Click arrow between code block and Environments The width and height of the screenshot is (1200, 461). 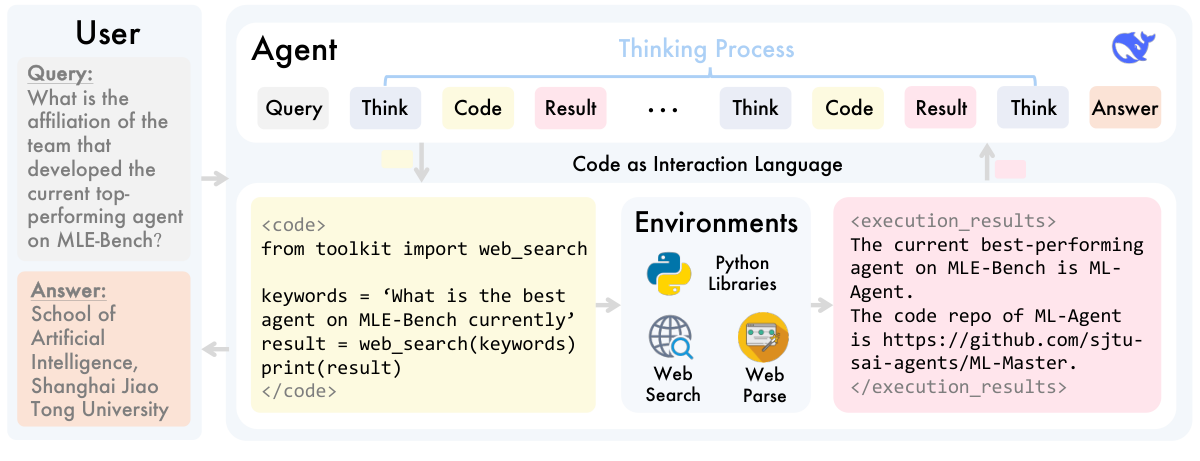607,305
